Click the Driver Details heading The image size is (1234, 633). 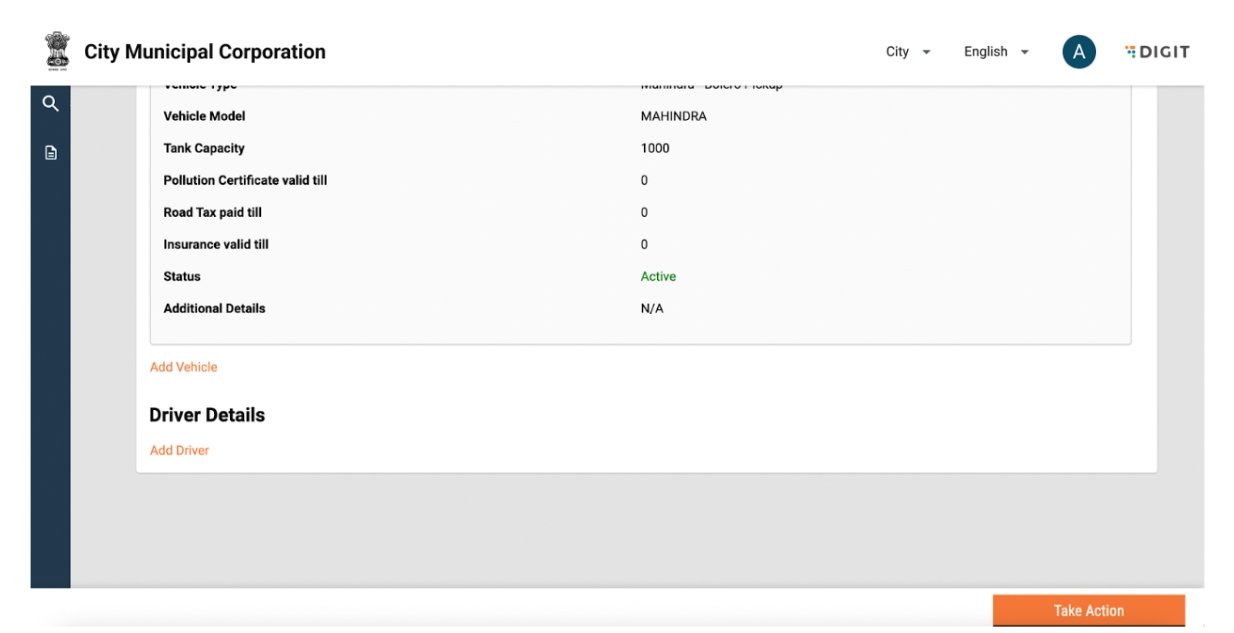point(207,415)
